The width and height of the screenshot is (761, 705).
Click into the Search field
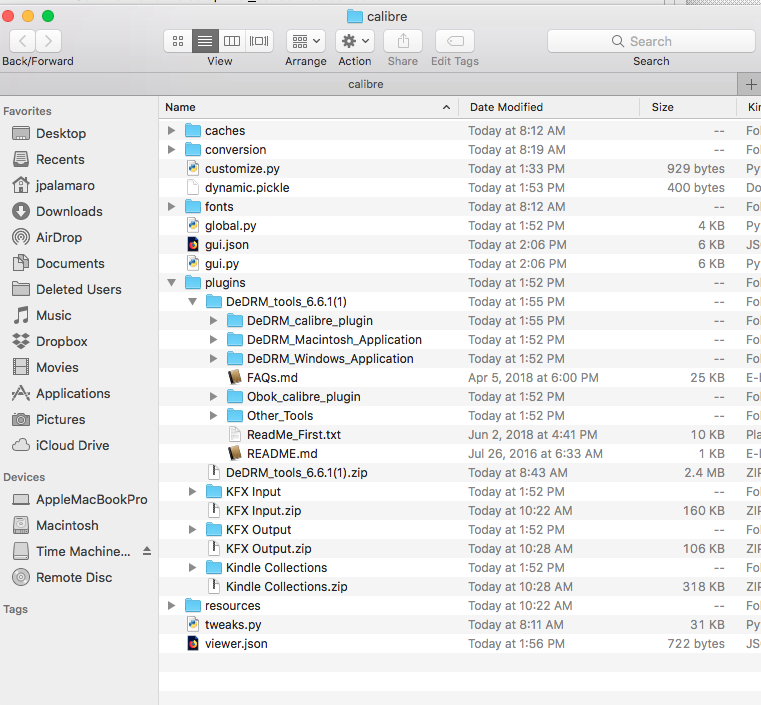(651, 41)
